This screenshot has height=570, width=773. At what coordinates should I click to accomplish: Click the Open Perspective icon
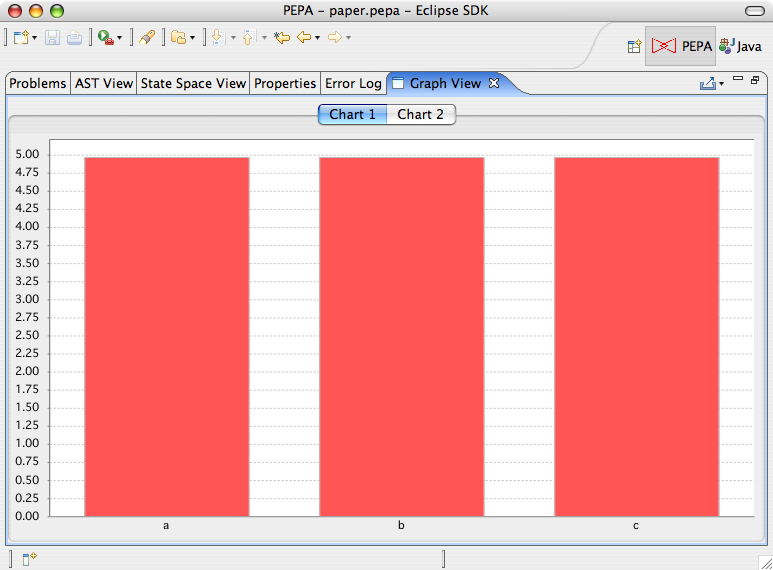click(x=634, y=46)
